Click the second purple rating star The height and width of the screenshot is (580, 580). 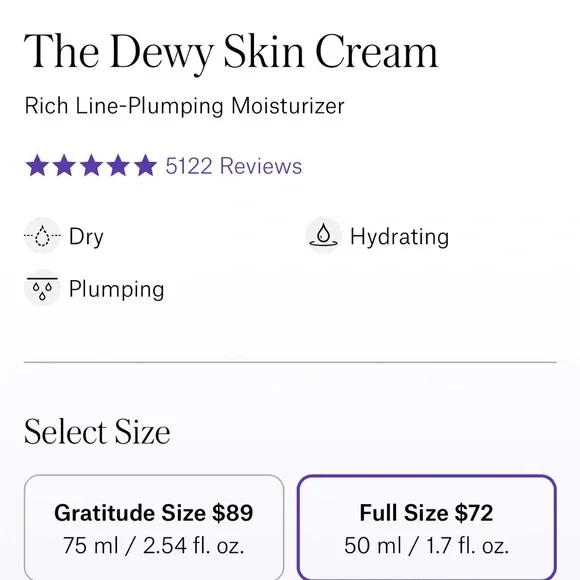pyautogui.click(x=64, y=165)
